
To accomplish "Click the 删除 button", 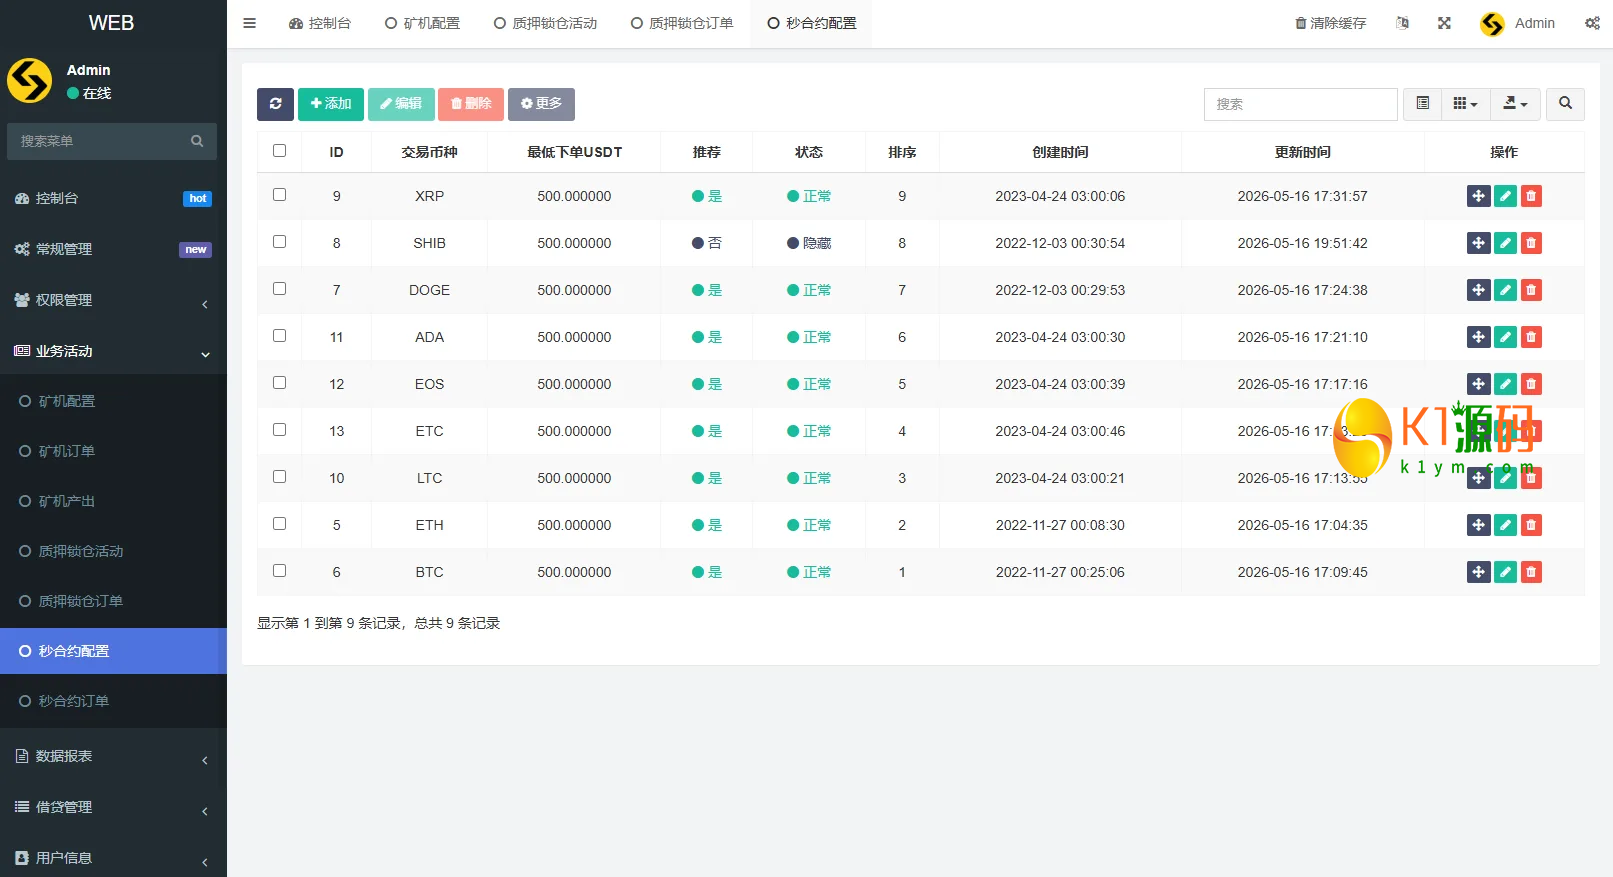I will (x=471, y=104).
